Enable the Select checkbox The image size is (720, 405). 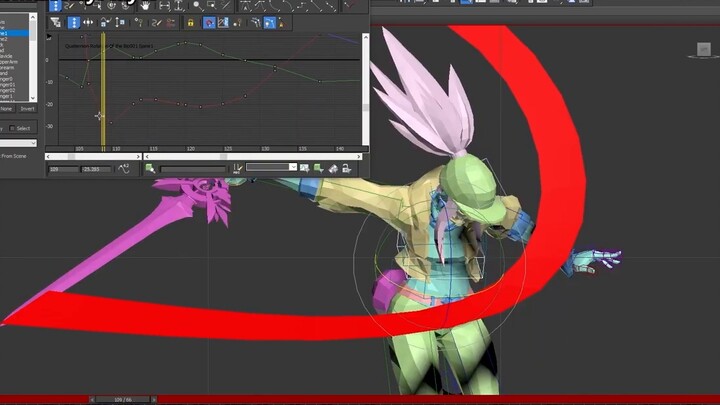click(x=12, y=129)
